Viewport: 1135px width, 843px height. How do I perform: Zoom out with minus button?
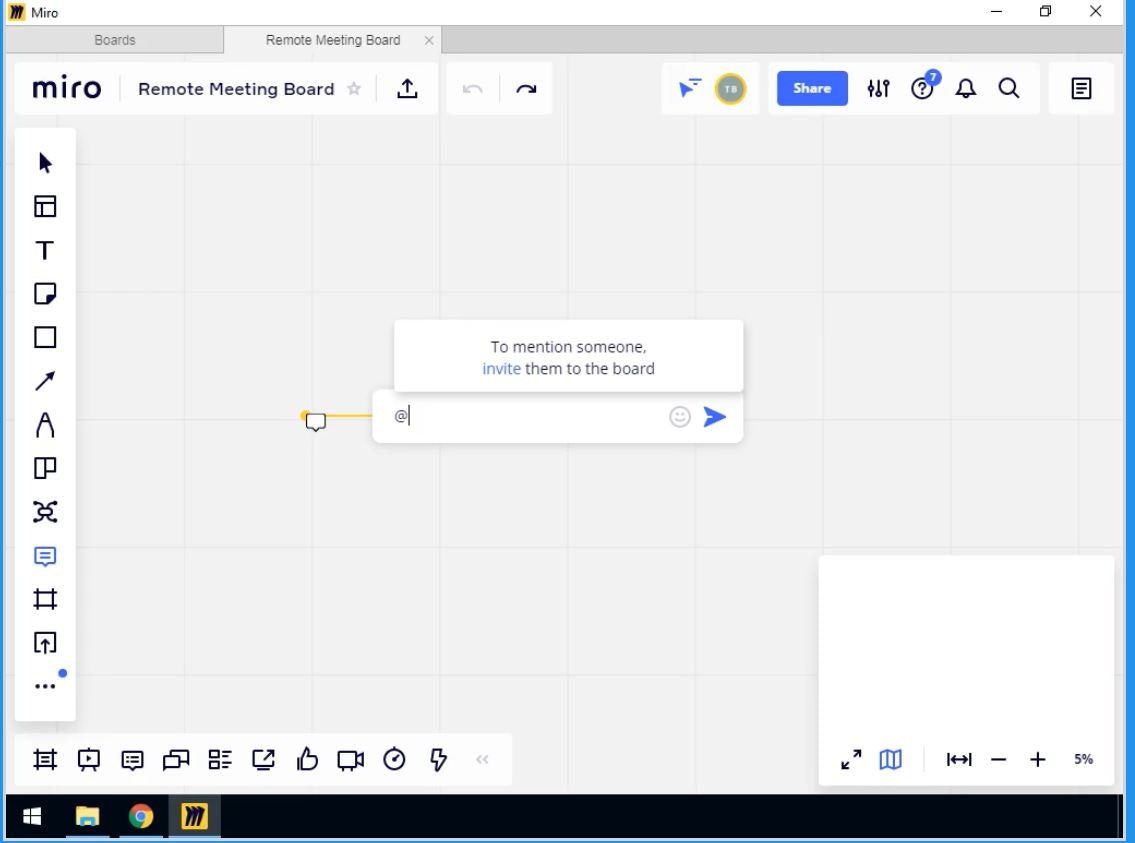pyautogui.click(x=999, y=759)
